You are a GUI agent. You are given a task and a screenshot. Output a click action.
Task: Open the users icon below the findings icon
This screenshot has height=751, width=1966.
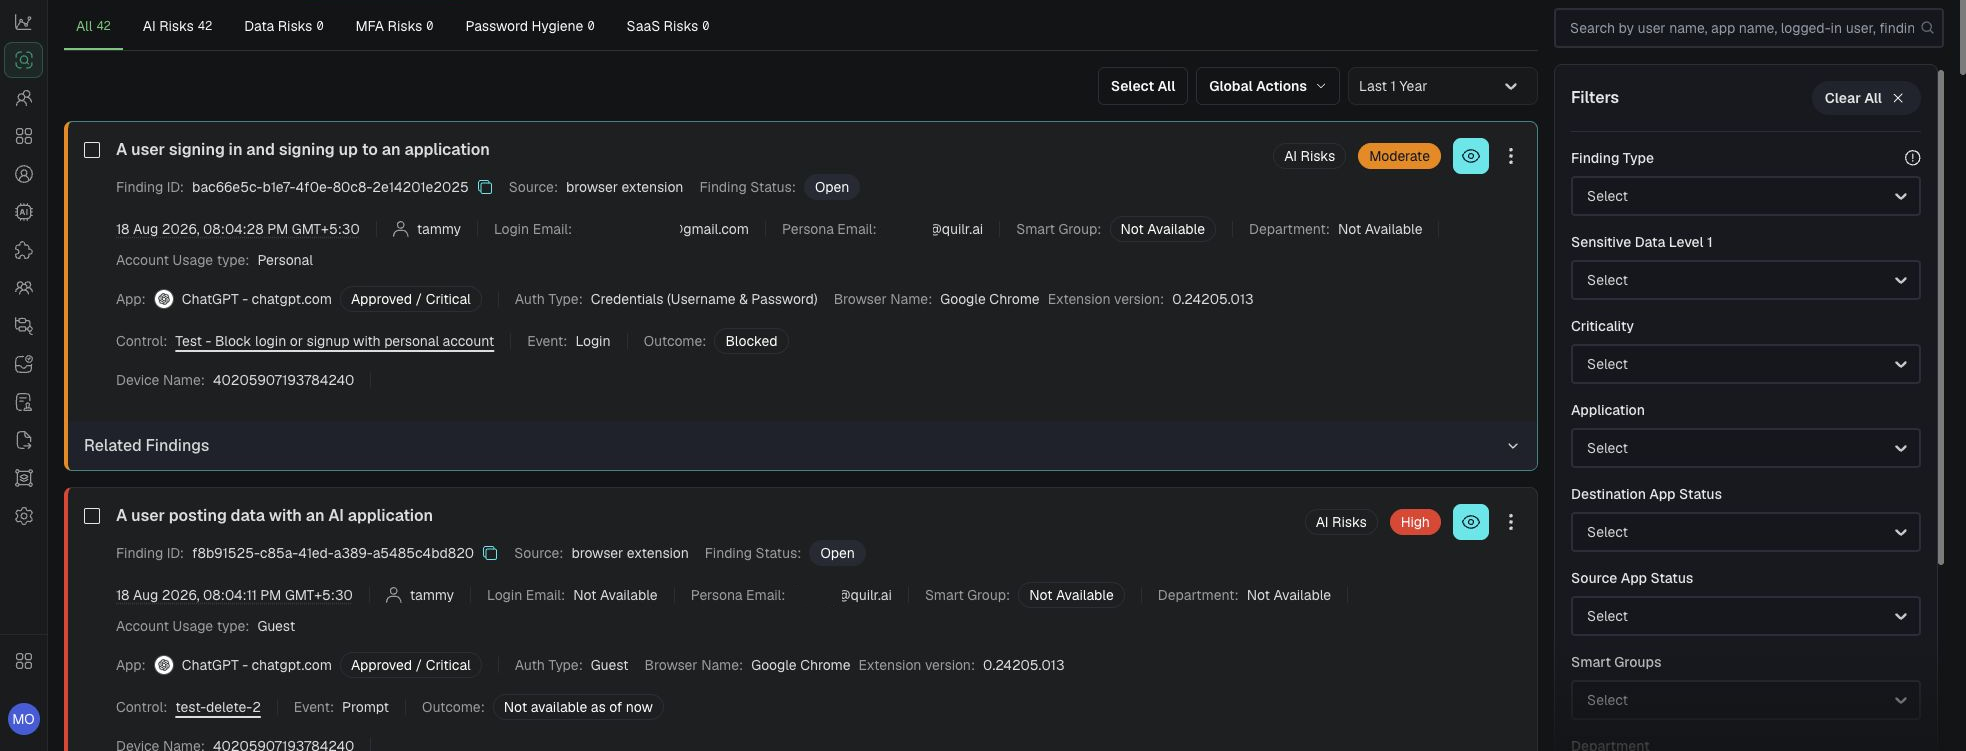(24, 98)
